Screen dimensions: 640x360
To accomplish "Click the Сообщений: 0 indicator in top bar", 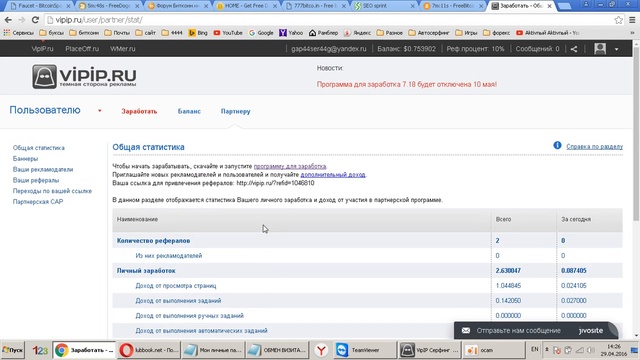I will pos(537,49).
